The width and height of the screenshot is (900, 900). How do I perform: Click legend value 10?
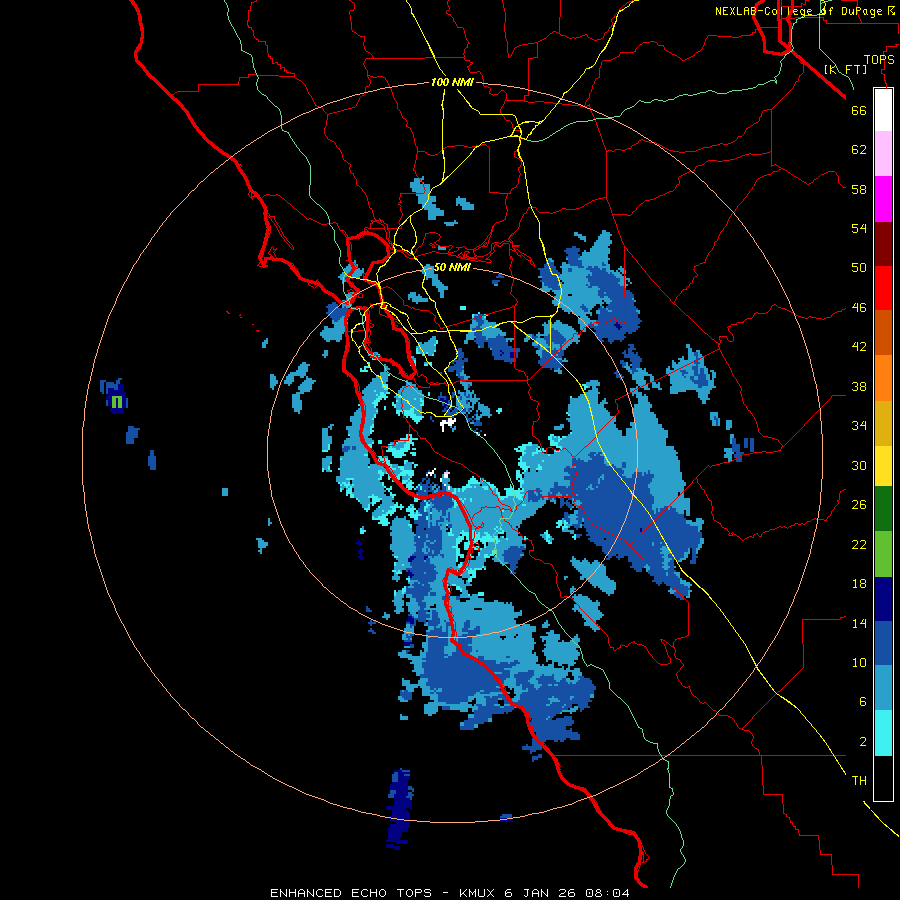pos(859,663)
